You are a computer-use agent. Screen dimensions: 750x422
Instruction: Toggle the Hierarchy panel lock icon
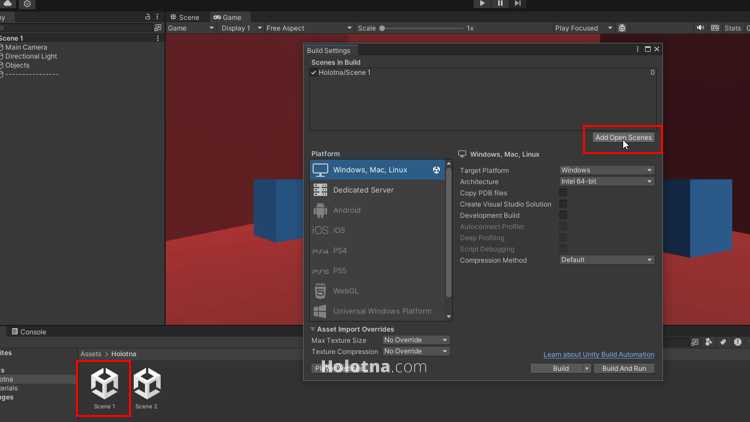[x=147, y=17]
